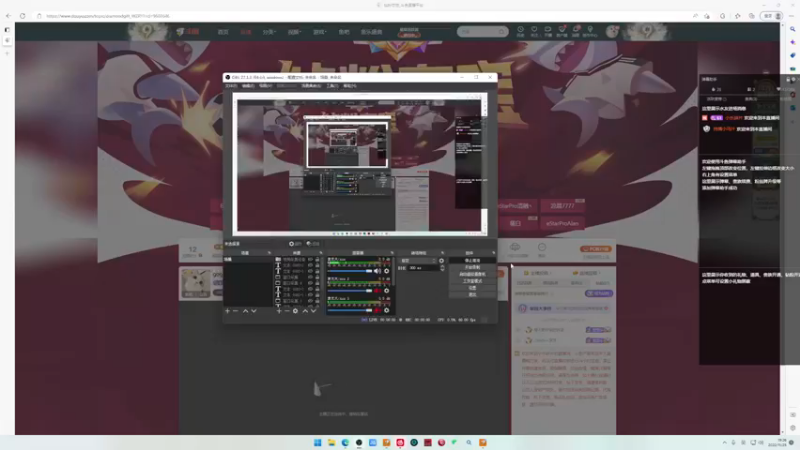Add a new scene with the plus icon
800x450 pixels.
point(228,311)
